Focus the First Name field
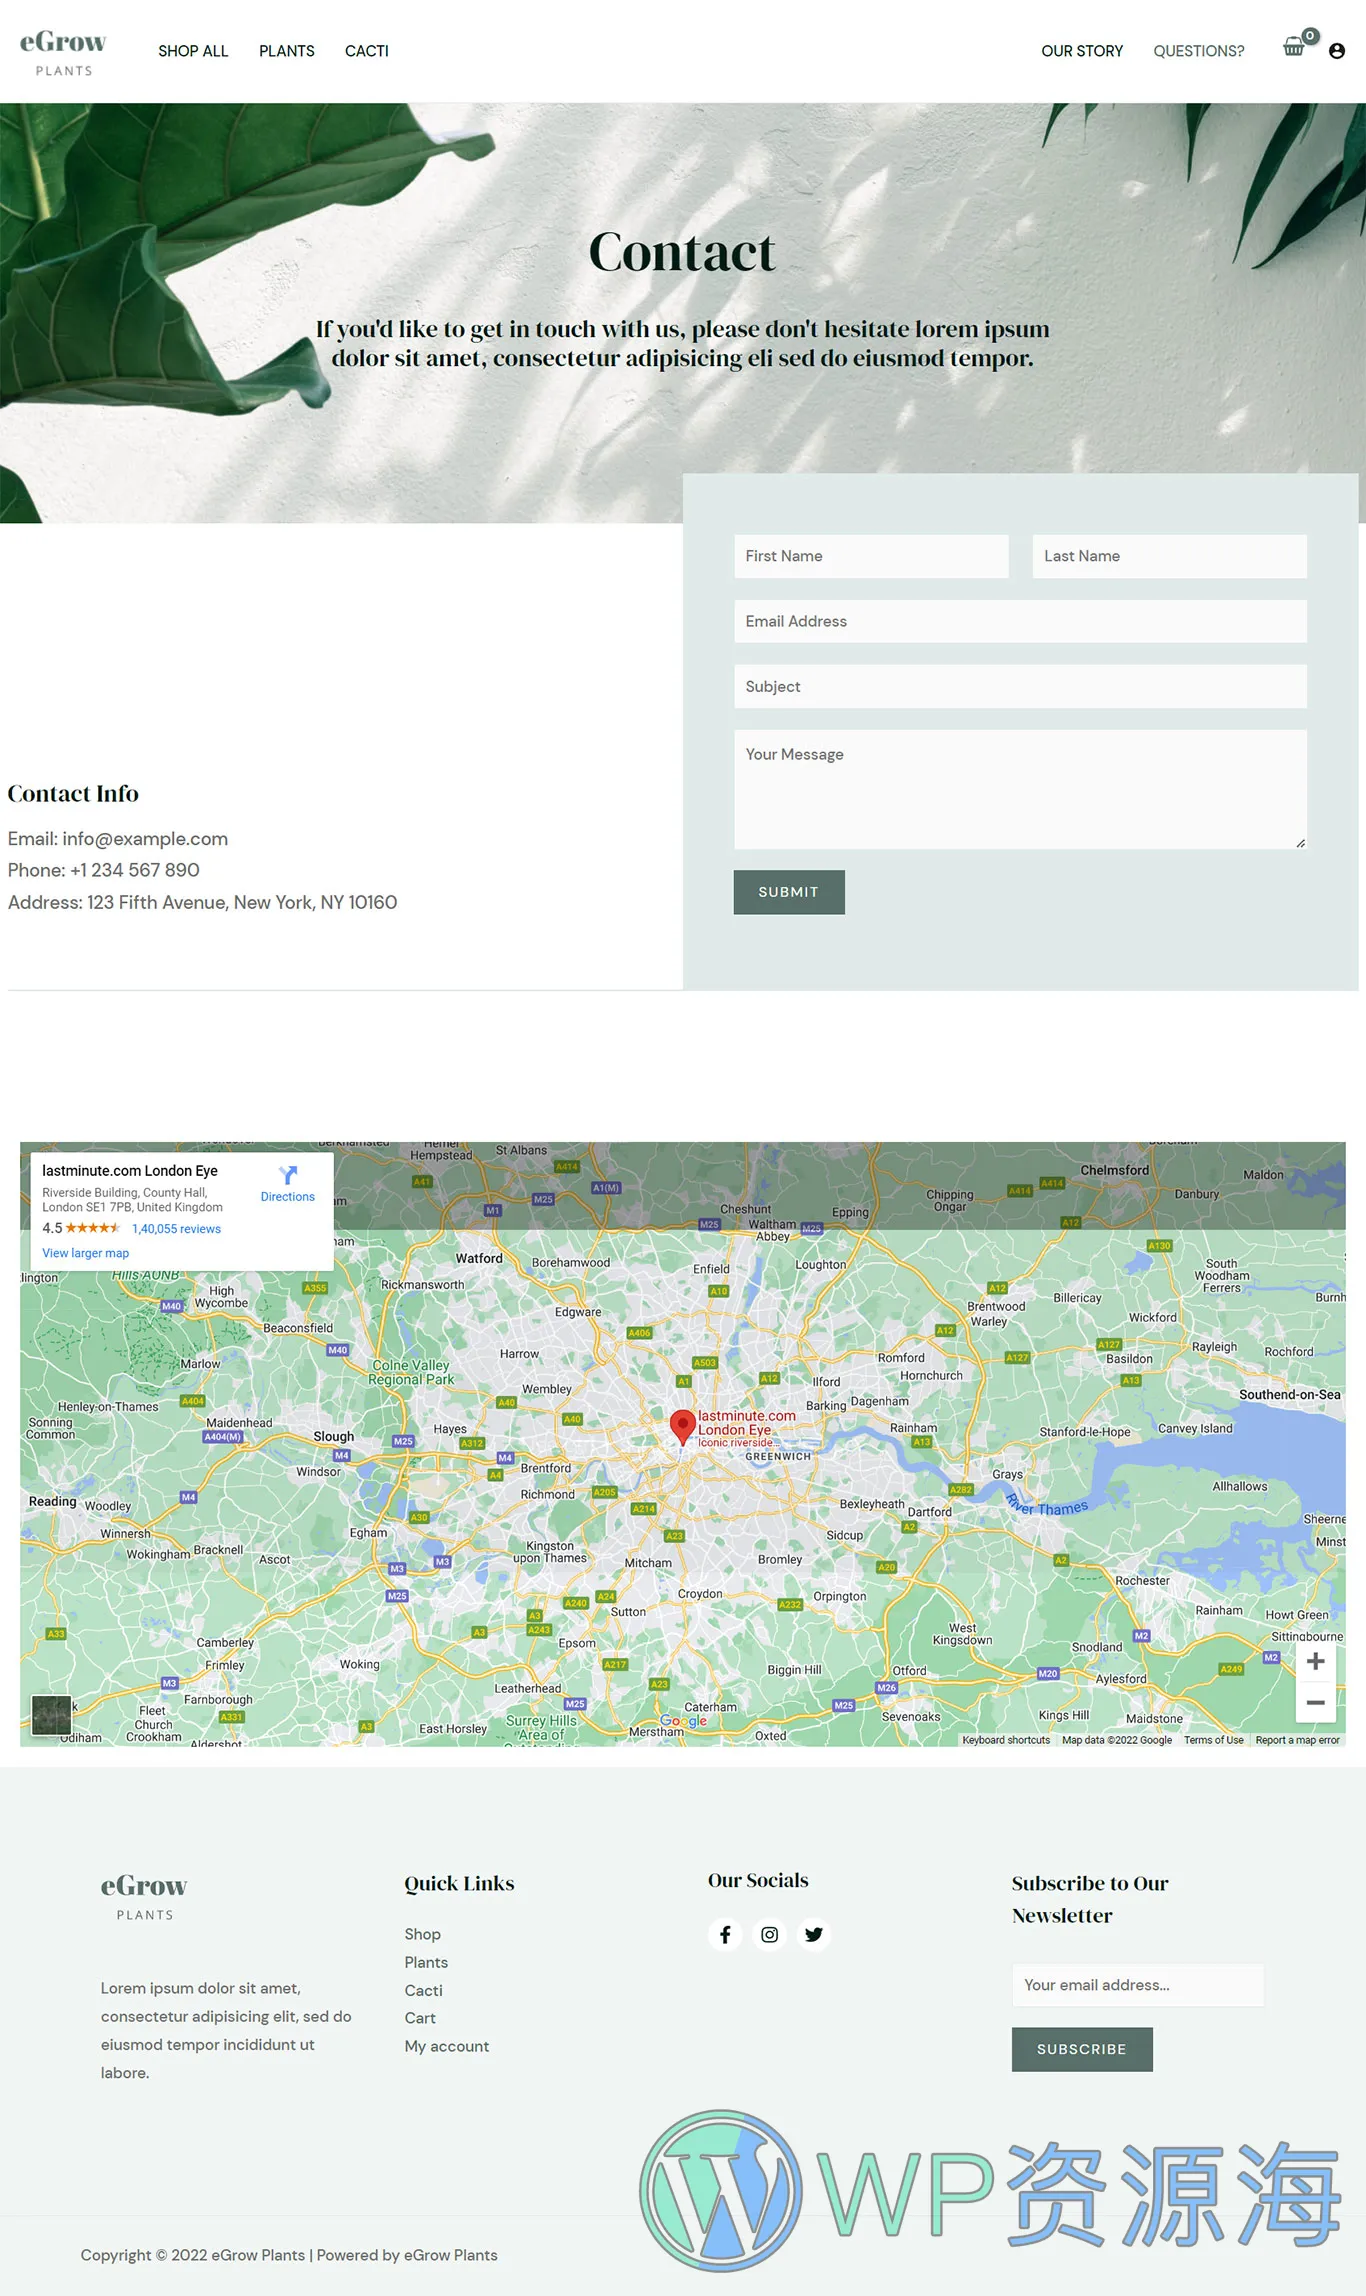Image resolution: width=1366 pixels, height=2296 pixels. (870, 556)
